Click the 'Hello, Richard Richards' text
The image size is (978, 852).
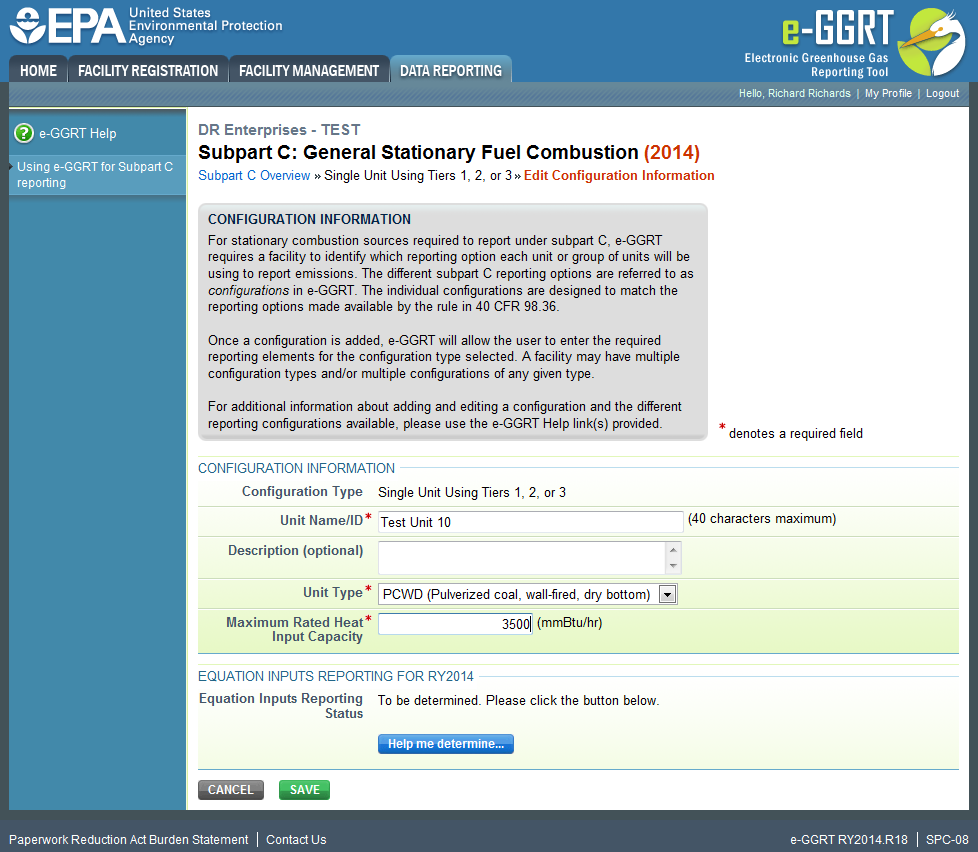coord(795,93)
